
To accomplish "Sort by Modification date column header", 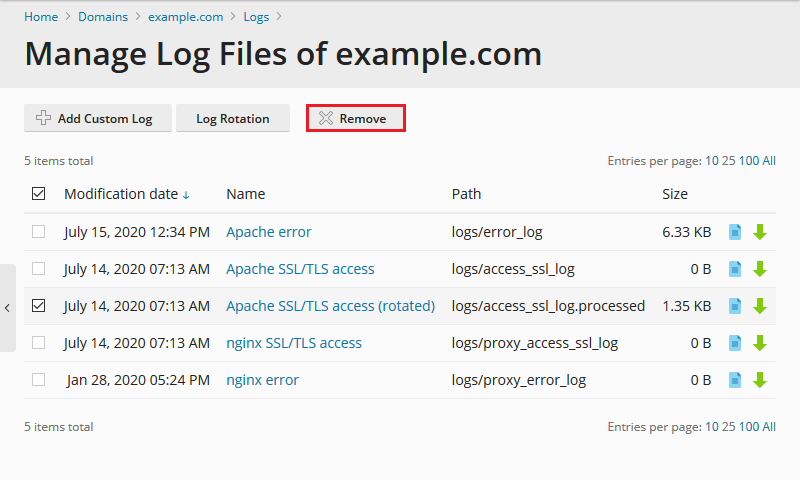I will click(120, 194).
